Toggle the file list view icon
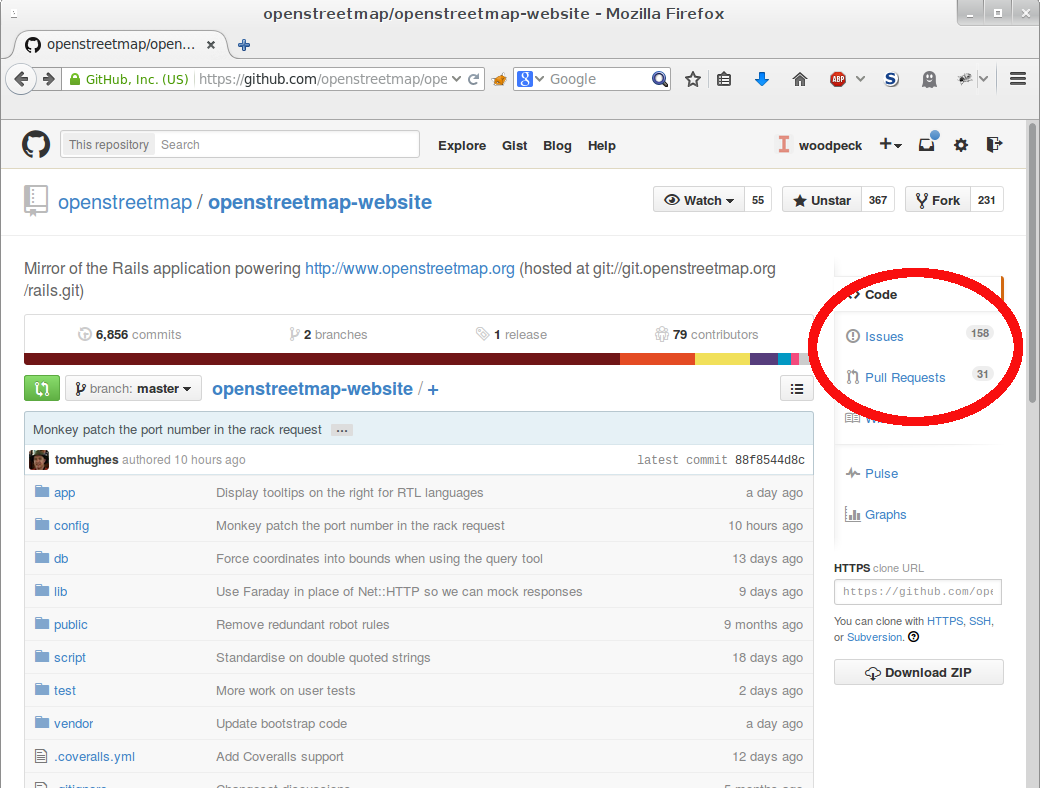This screenshot has width=1040, height=788. (x=797, y=389)
